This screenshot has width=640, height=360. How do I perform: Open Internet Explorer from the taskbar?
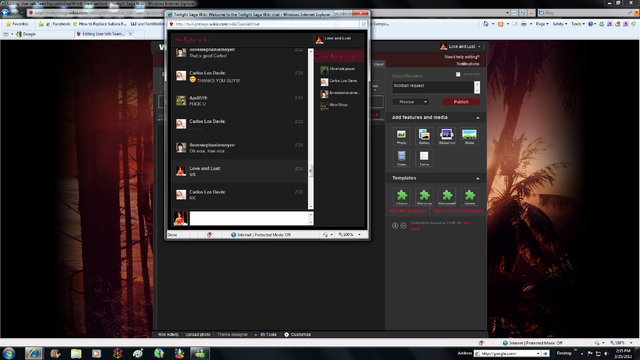(x=33, y=353)
